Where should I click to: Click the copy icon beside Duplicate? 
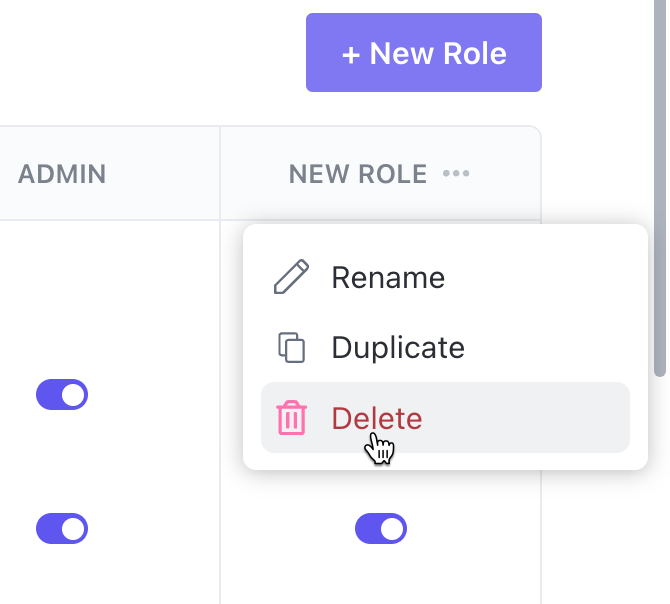[x=291, y=348]
